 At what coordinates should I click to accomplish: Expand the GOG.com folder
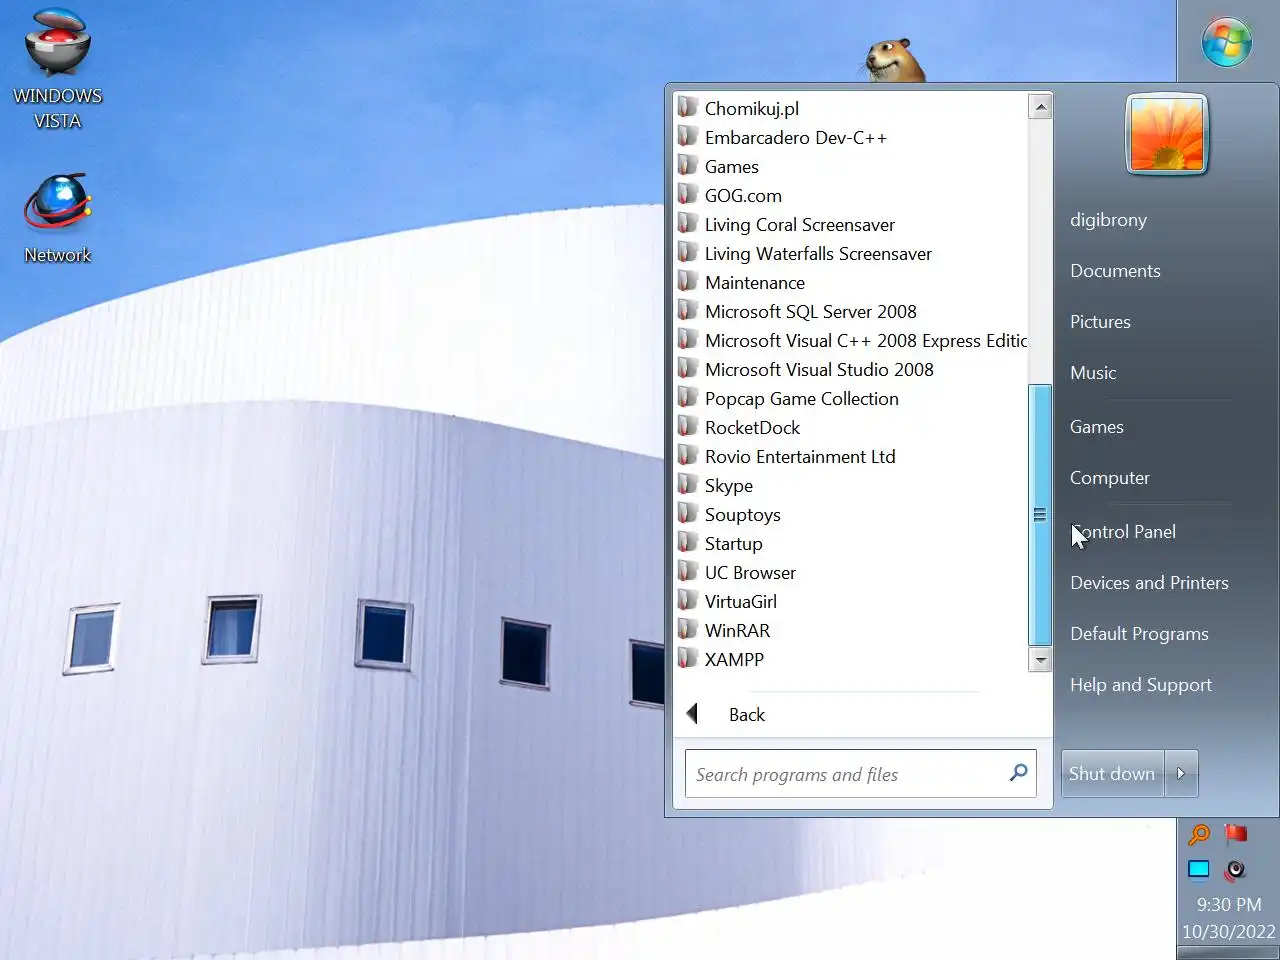851,195
